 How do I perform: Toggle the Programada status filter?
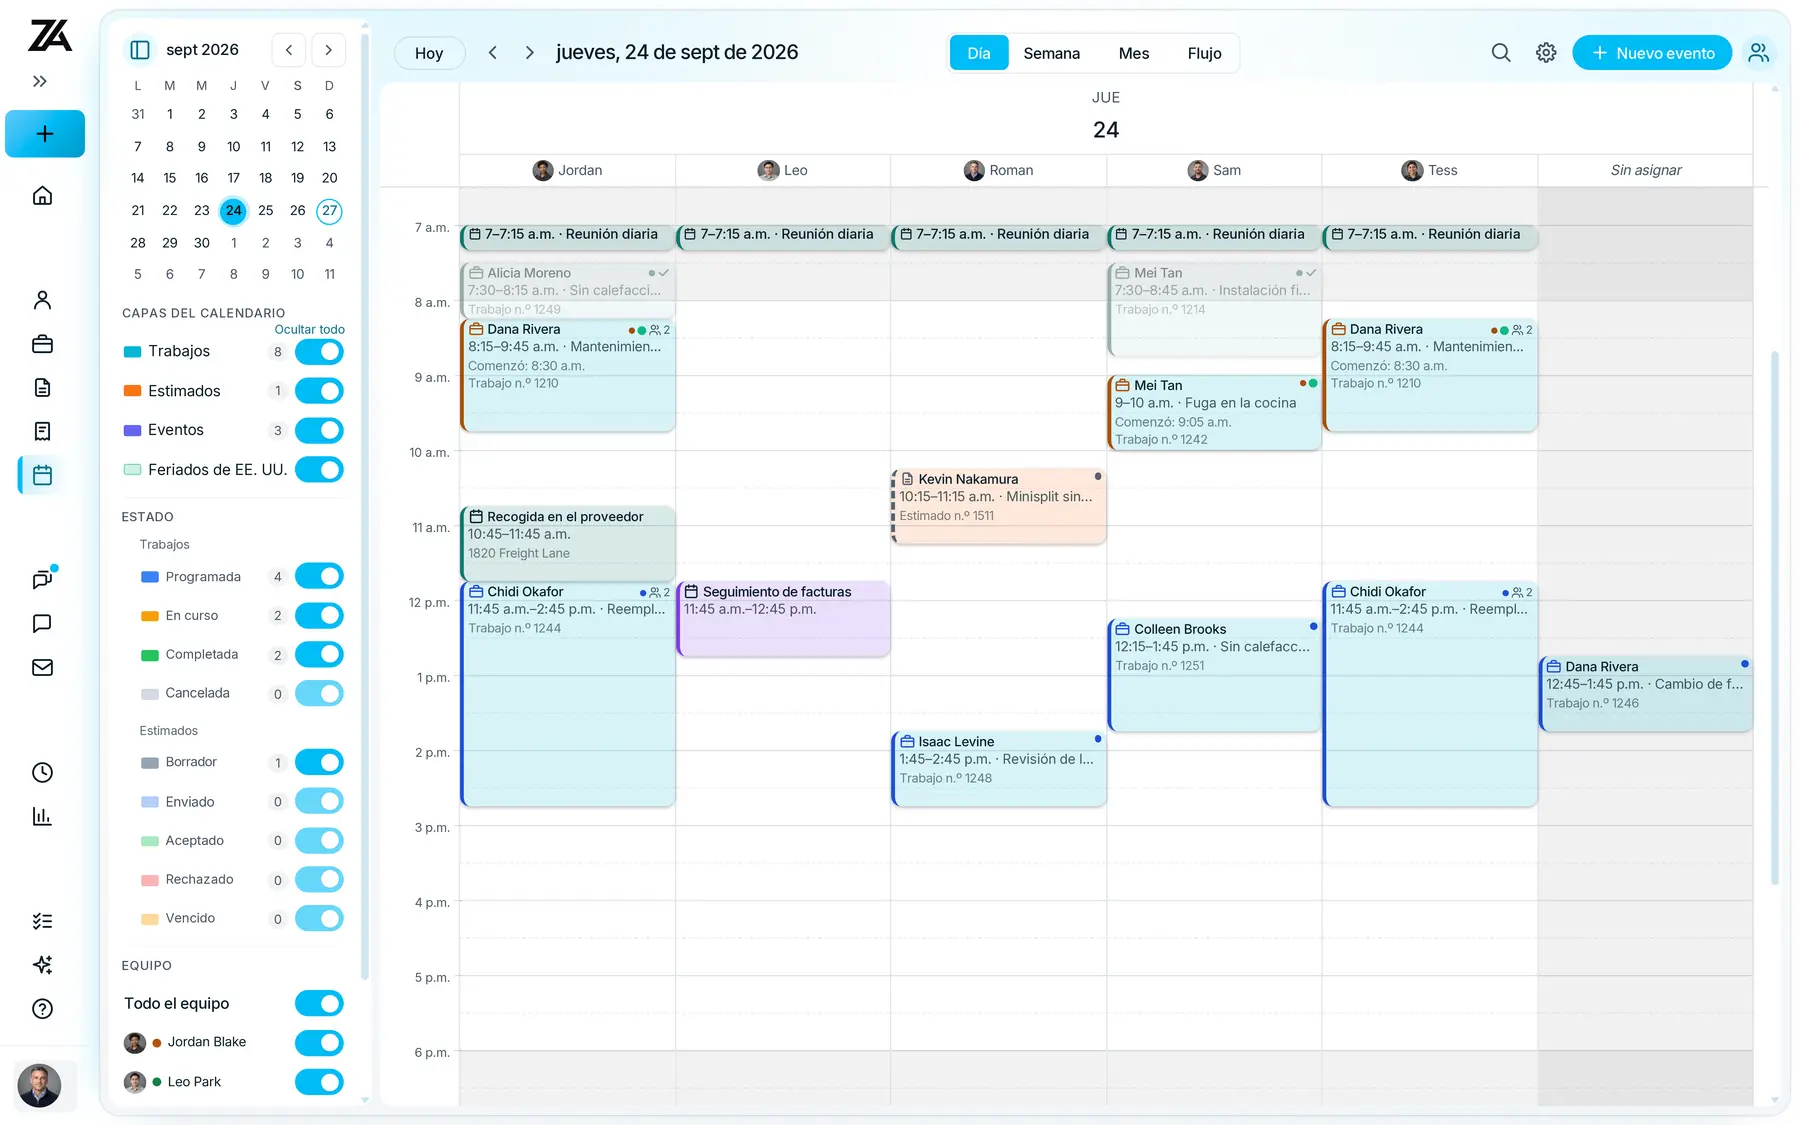[x=319, y=577]
